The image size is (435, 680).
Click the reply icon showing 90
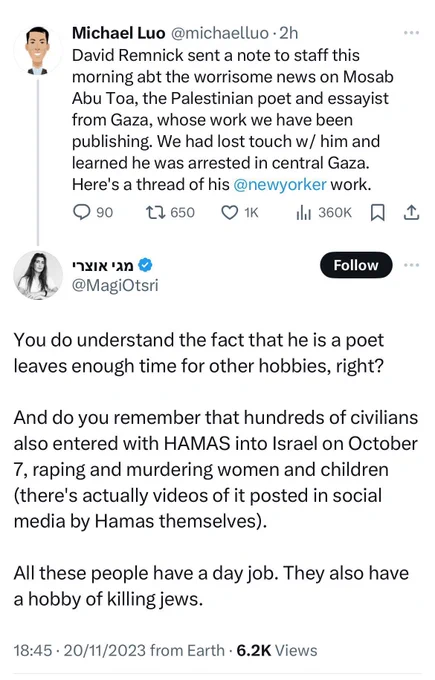tap(81, 212)
